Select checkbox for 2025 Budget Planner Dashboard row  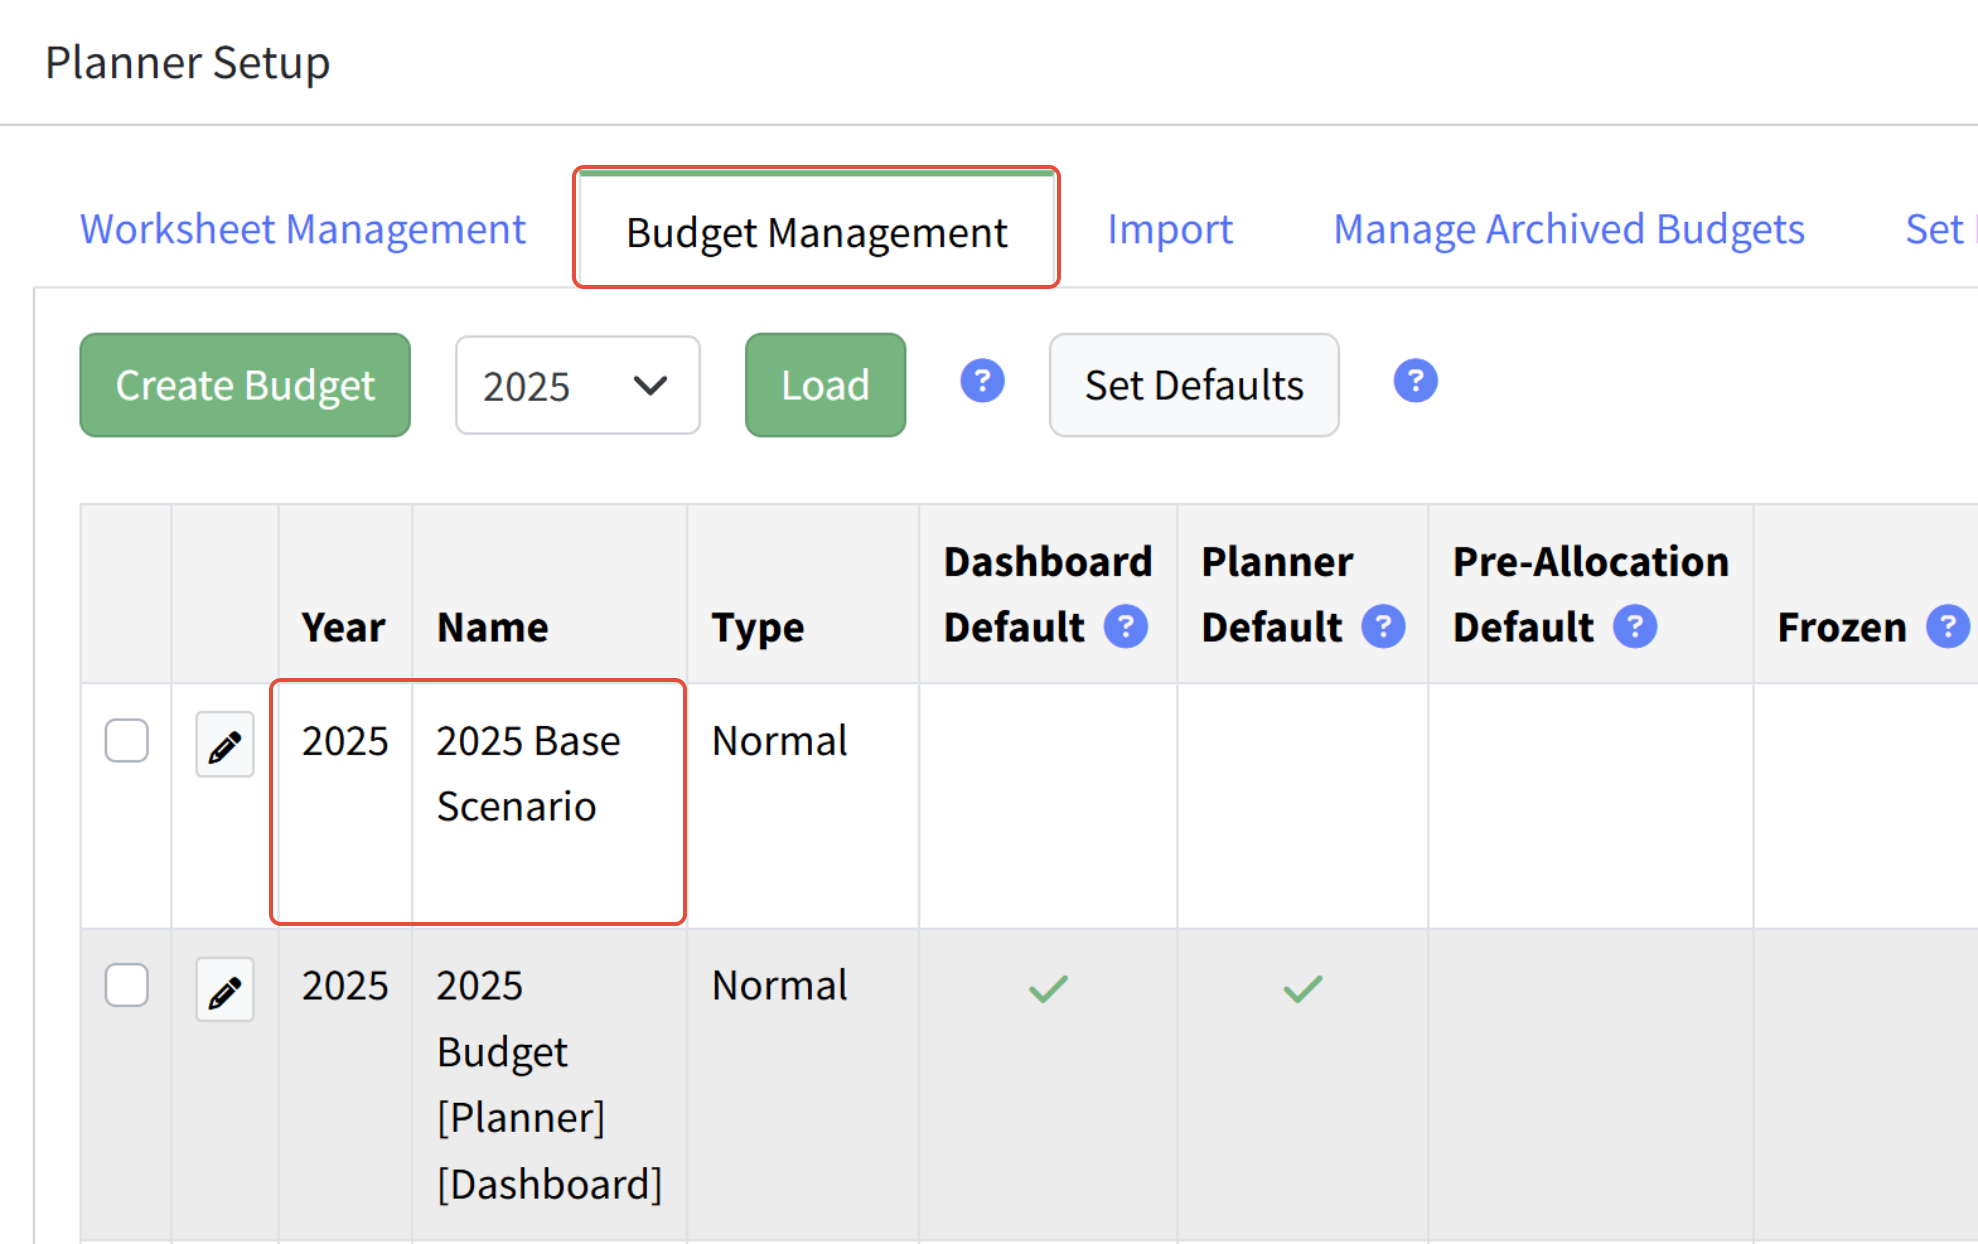127,985
